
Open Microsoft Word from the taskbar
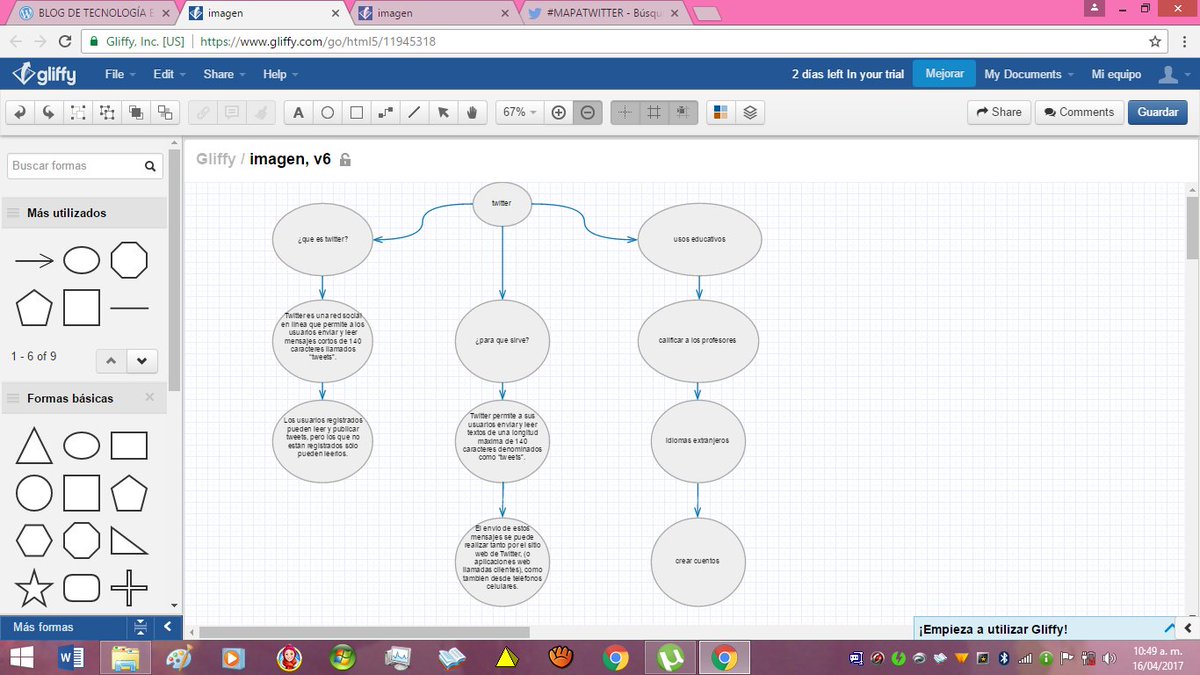(x=73, y=657)
